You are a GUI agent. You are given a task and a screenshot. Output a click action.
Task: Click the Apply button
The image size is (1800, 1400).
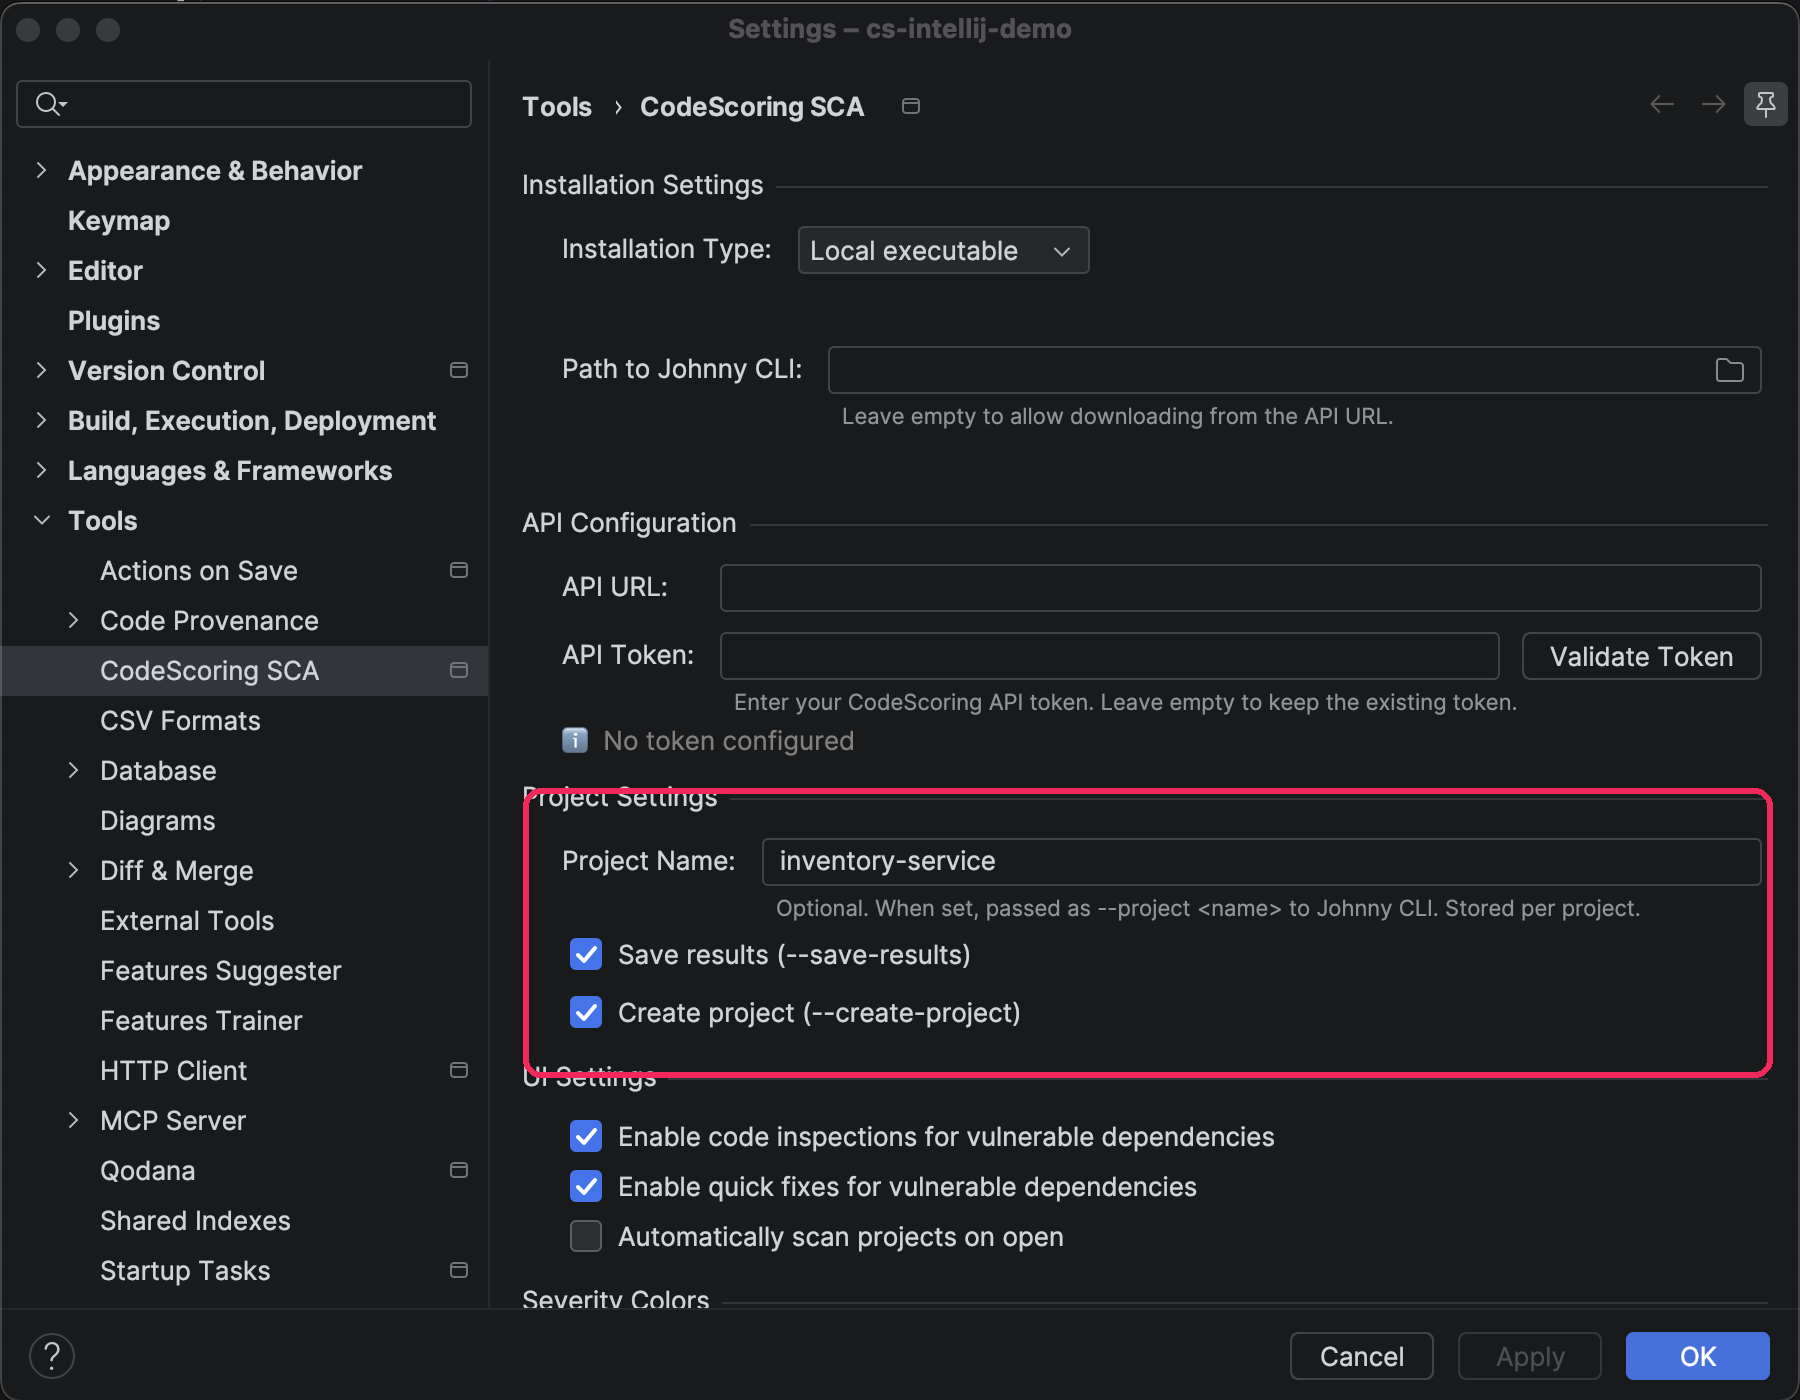coord(1529,1356)
